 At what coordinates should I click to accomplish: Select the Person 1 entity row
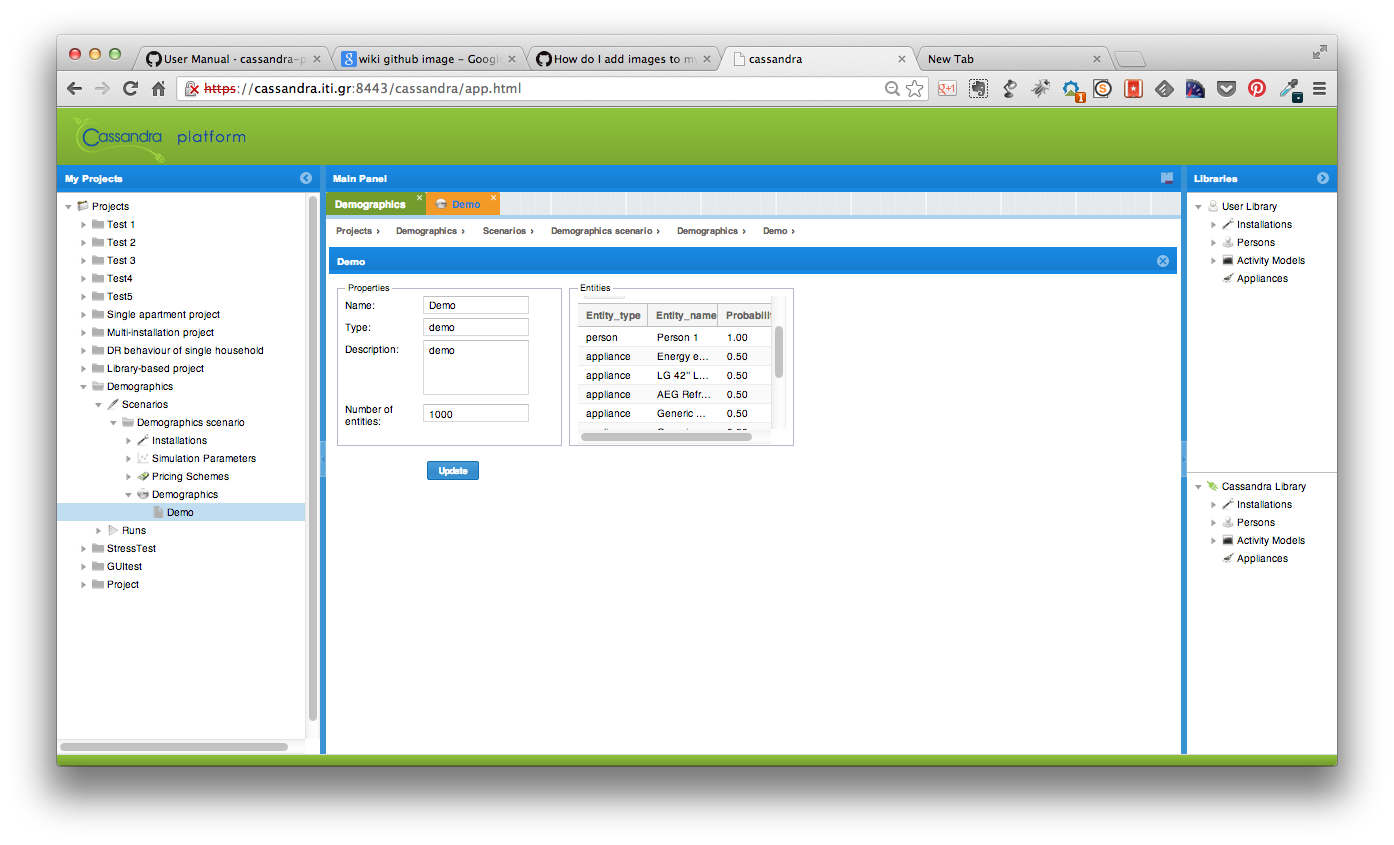(675, 337)
